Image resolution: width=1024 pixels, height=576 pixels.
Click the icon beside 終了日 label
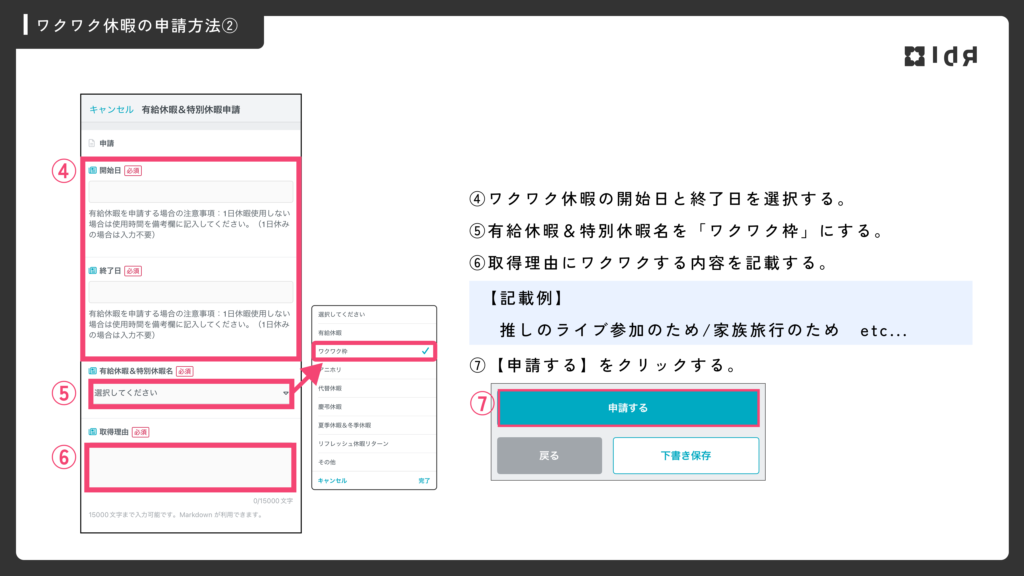click(92, 271)
